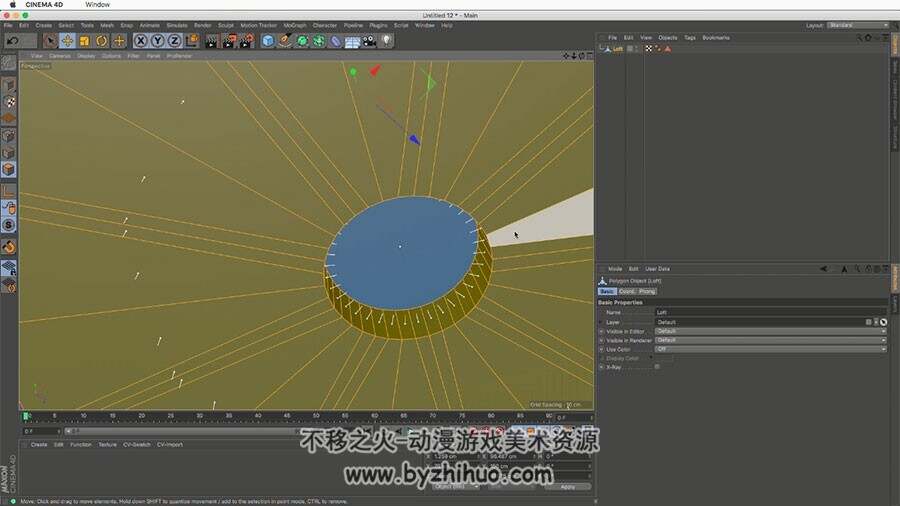Select the Loft object in Object Manager
The height and width of the screenshot is (506, 900).
tap(618, 49)
